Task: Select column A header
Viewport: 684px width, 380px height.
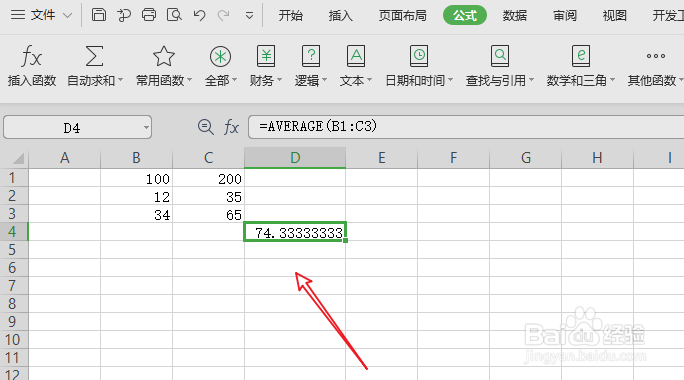Action: tap(65, 157)
